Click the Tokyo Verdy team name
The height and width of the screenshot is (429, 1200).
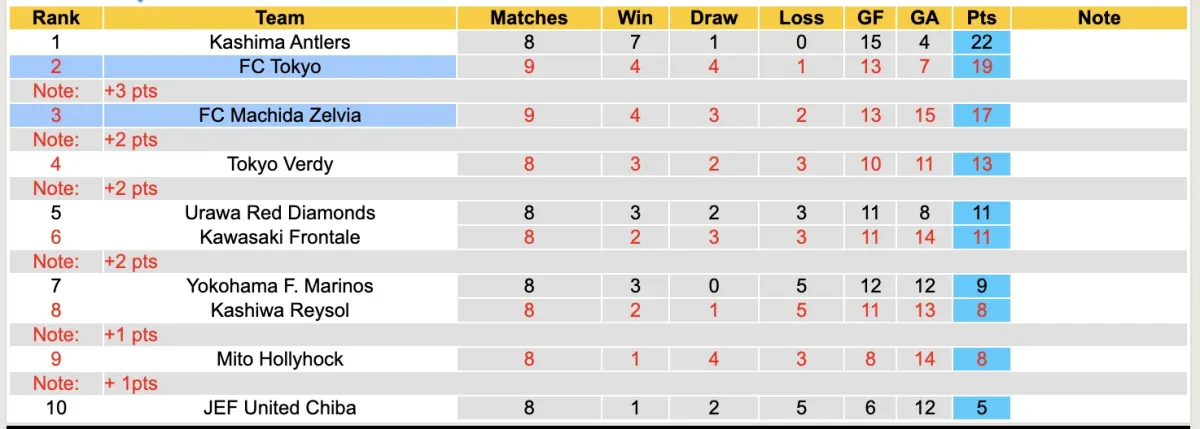[280, 164]
